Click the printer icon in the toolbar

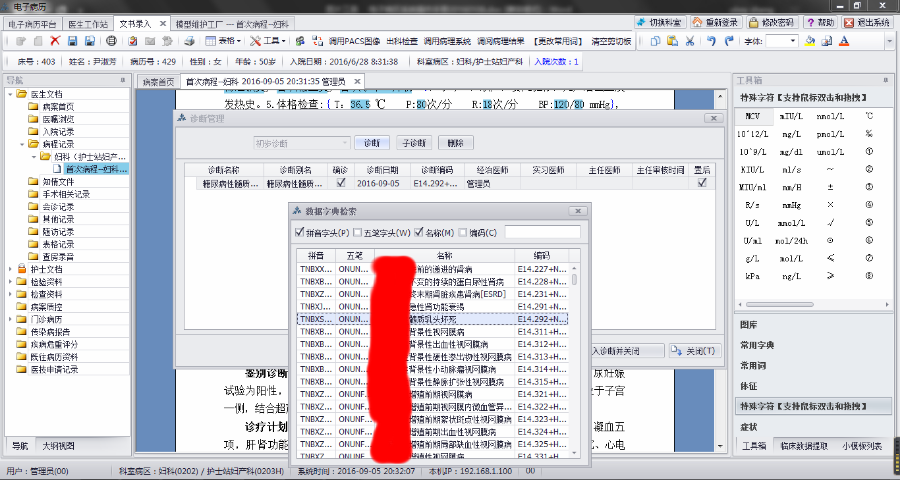click(x=189, y=41)
